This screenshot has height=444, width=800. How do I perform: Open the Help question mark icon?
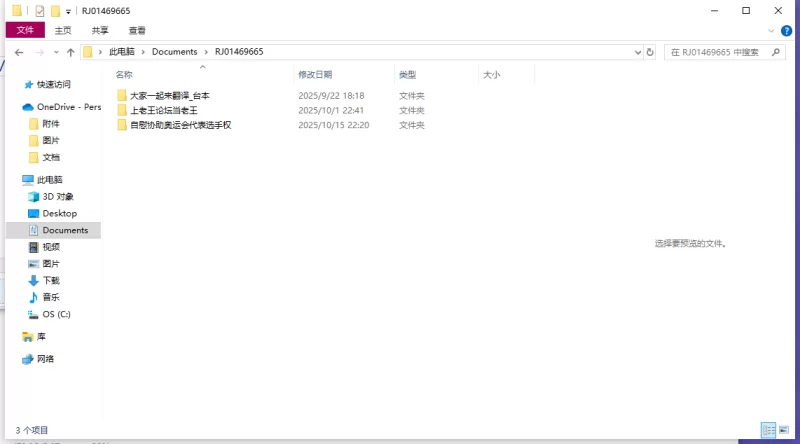[787, 31]
